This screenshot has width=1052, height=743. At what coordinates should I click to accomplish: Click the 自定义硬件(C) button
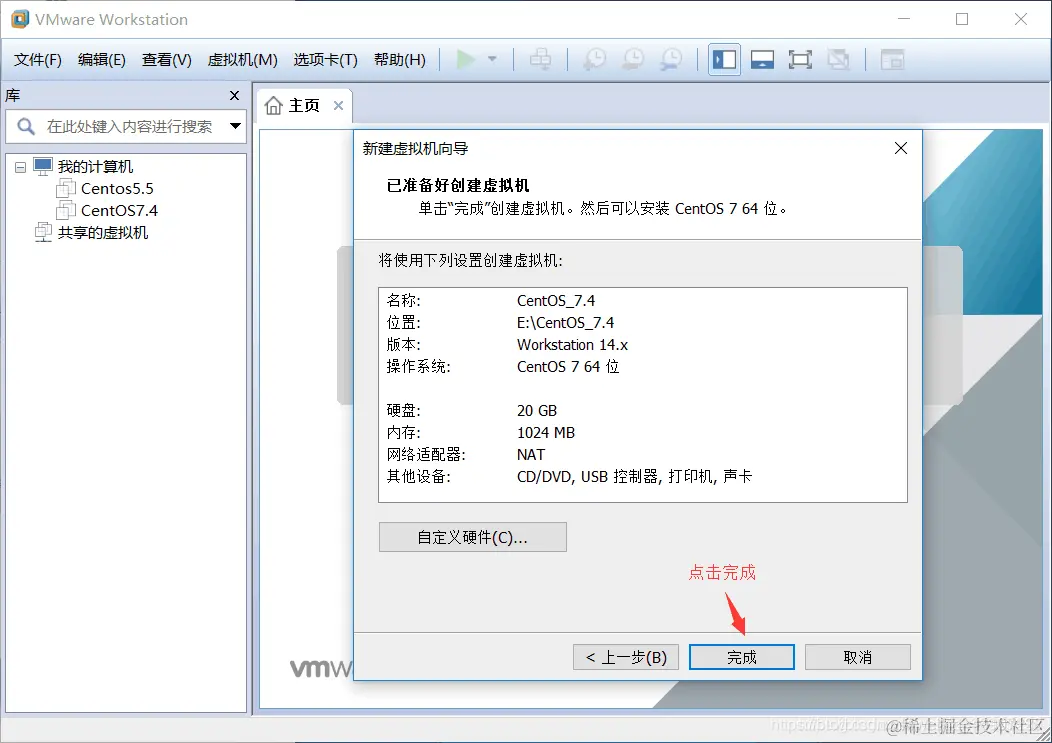tap(472, 537)
